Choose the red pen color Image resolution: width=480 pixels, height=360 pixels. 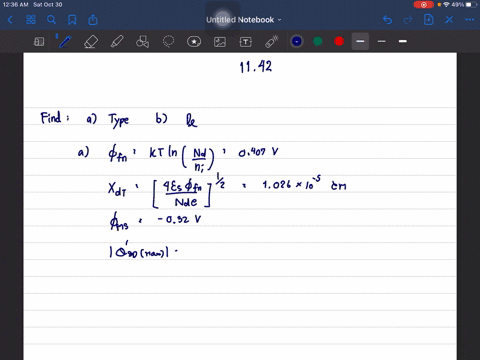tap(339, 41)
